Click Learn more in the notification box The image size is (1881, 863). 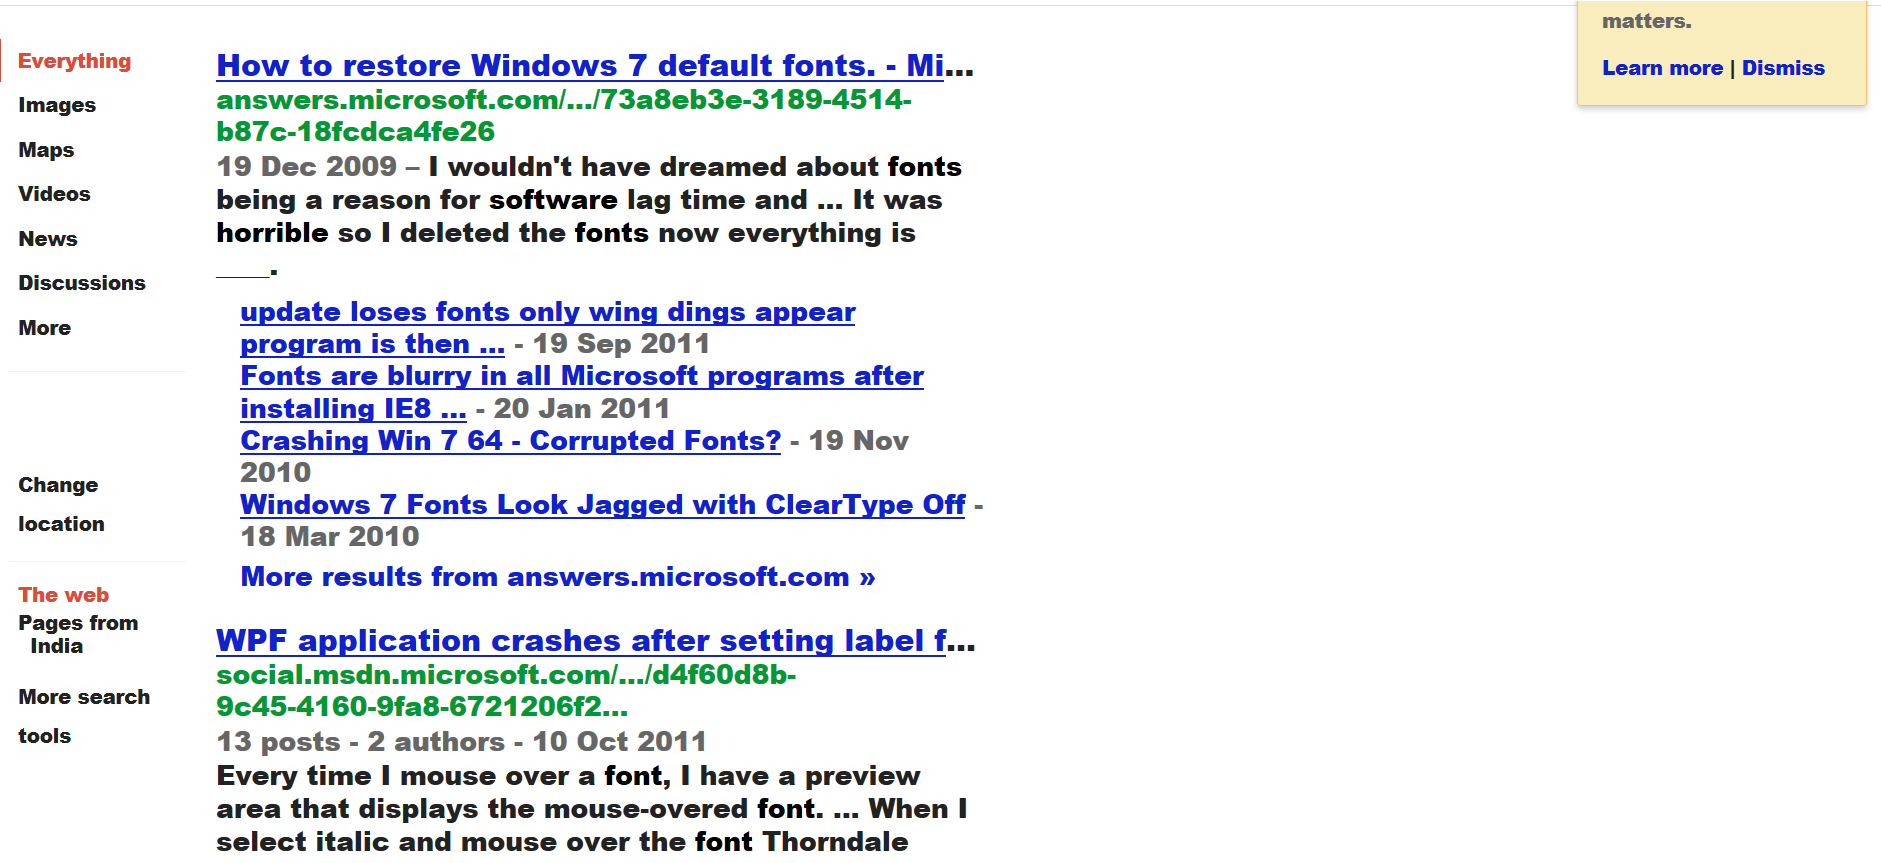tap(1662, 68)
